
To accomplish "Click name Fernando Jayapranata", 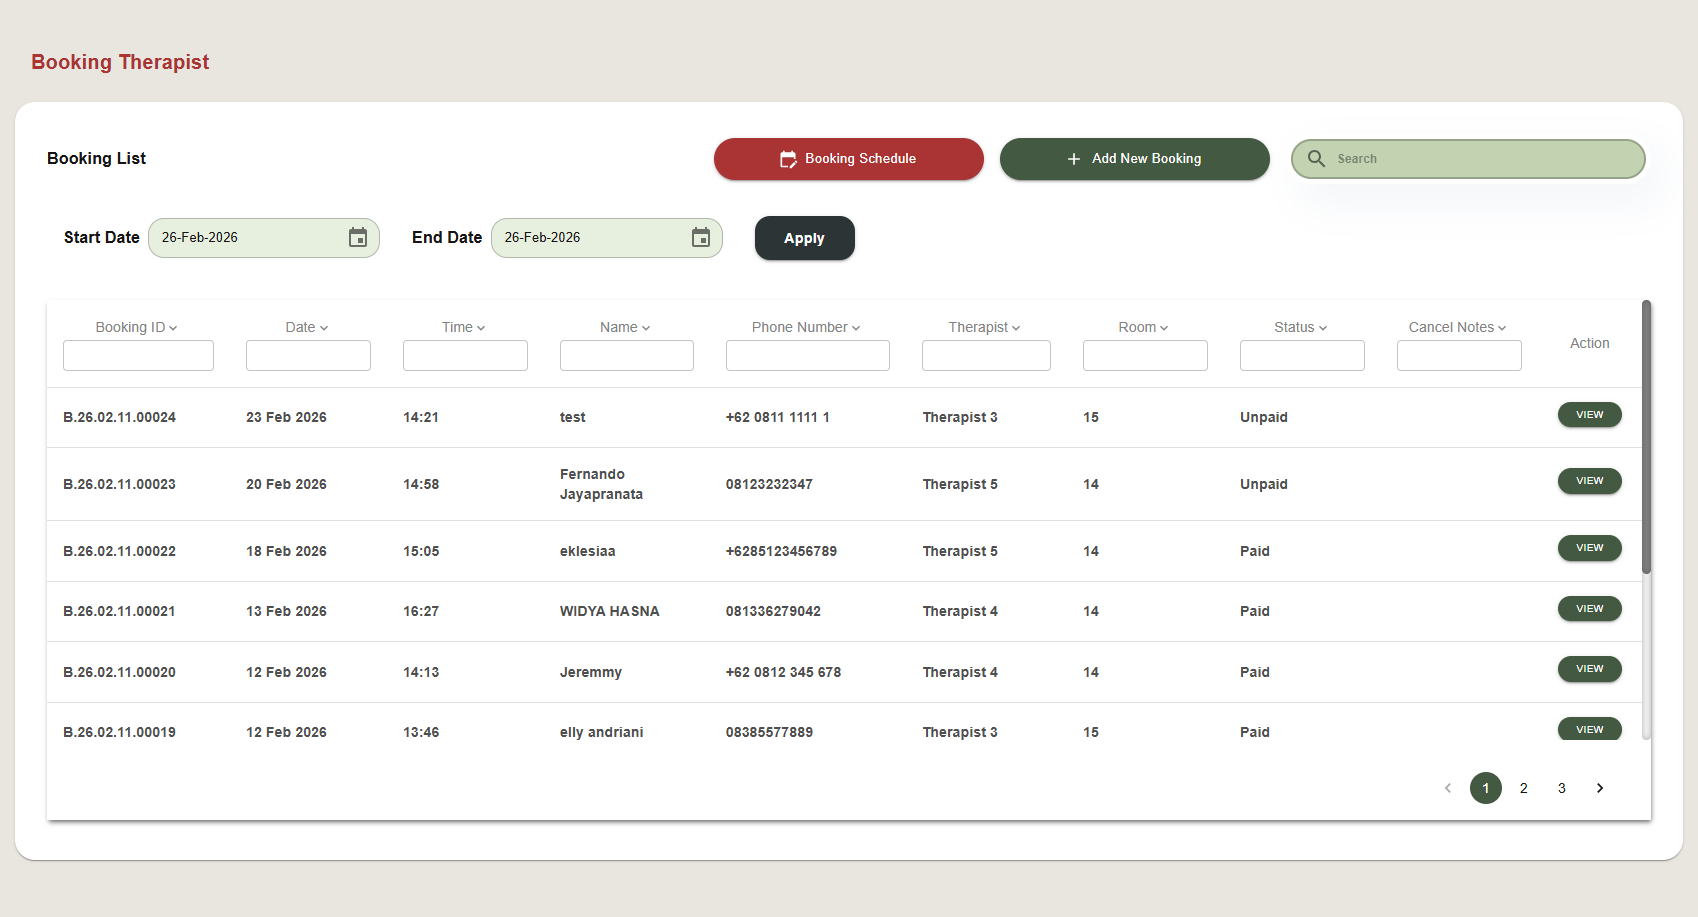I will [601, 484].
